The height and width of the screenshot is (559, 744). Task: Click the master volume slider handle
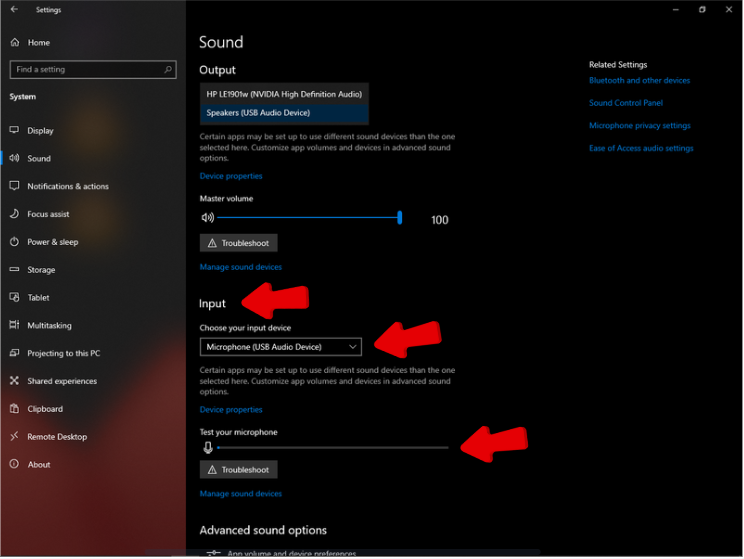click(x=400, y=217)
